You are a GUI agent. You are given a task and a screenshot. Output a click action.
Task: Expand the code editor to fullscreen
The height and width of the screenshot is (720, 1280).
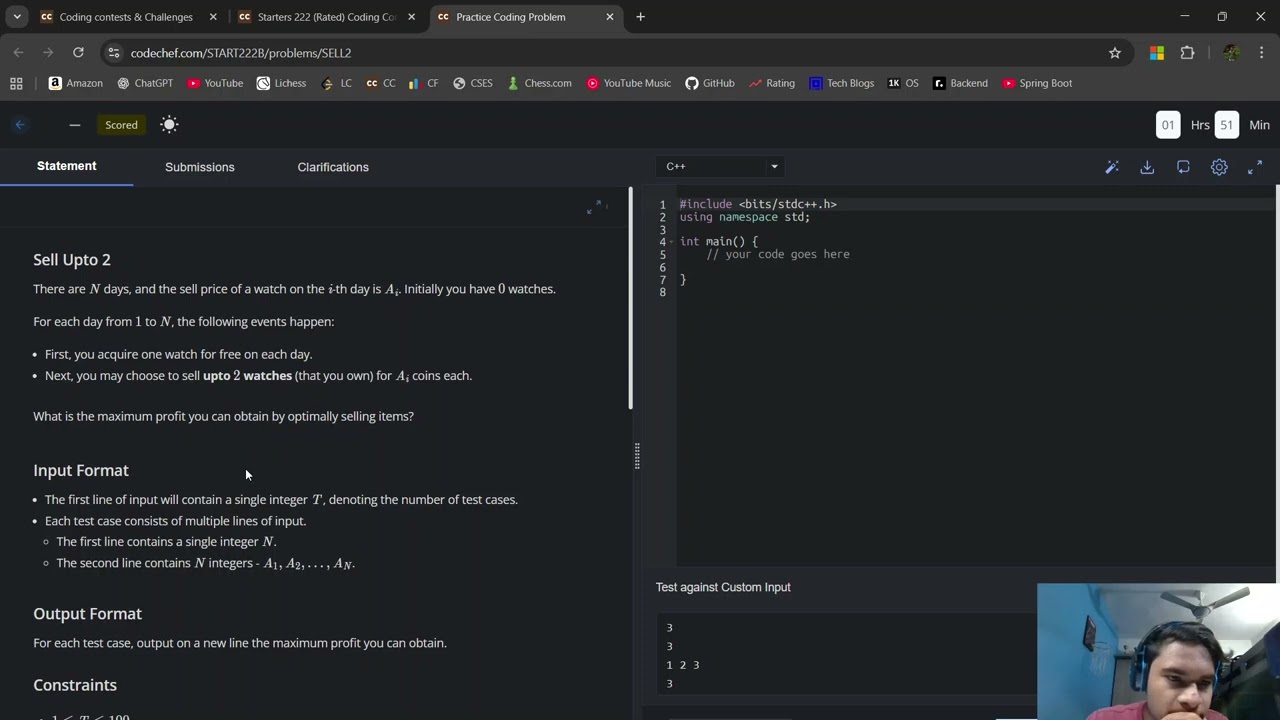1255,167
